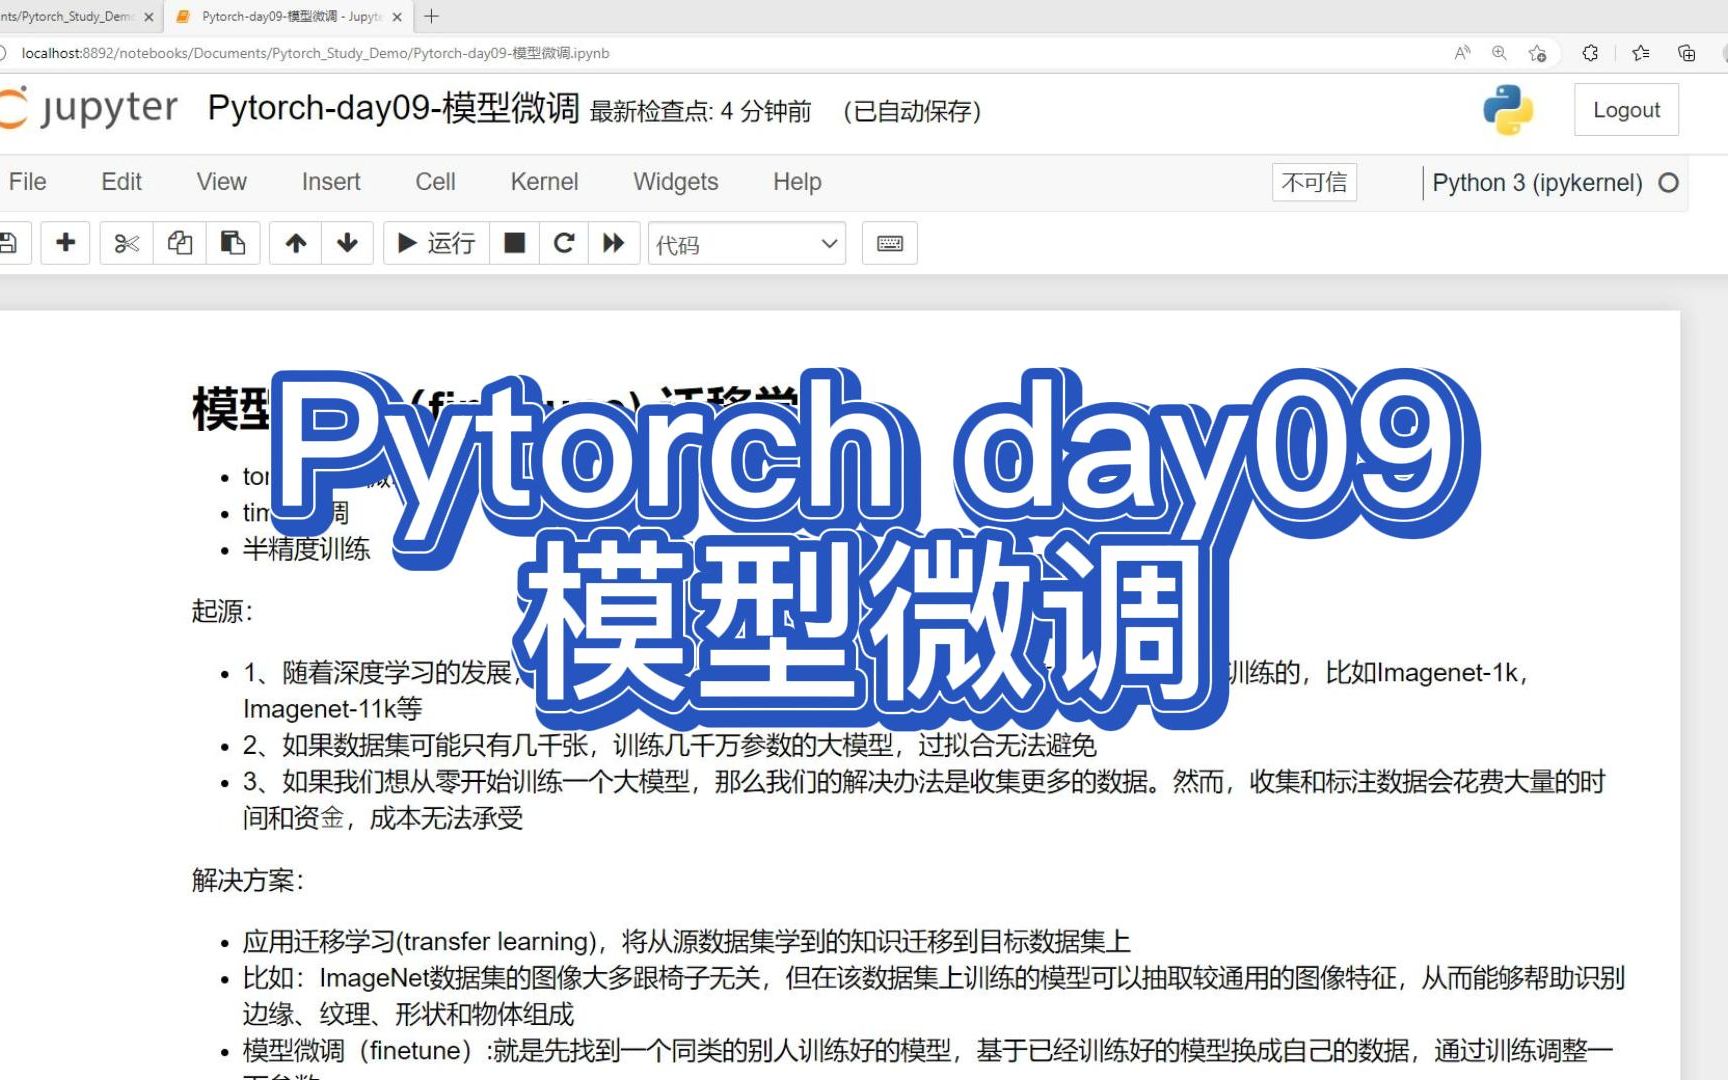Image resolution: width=1728 pixels, height=1080 pixels.
Task: Click the line mentioning transfer learning
Action: (x=686, y=941)
